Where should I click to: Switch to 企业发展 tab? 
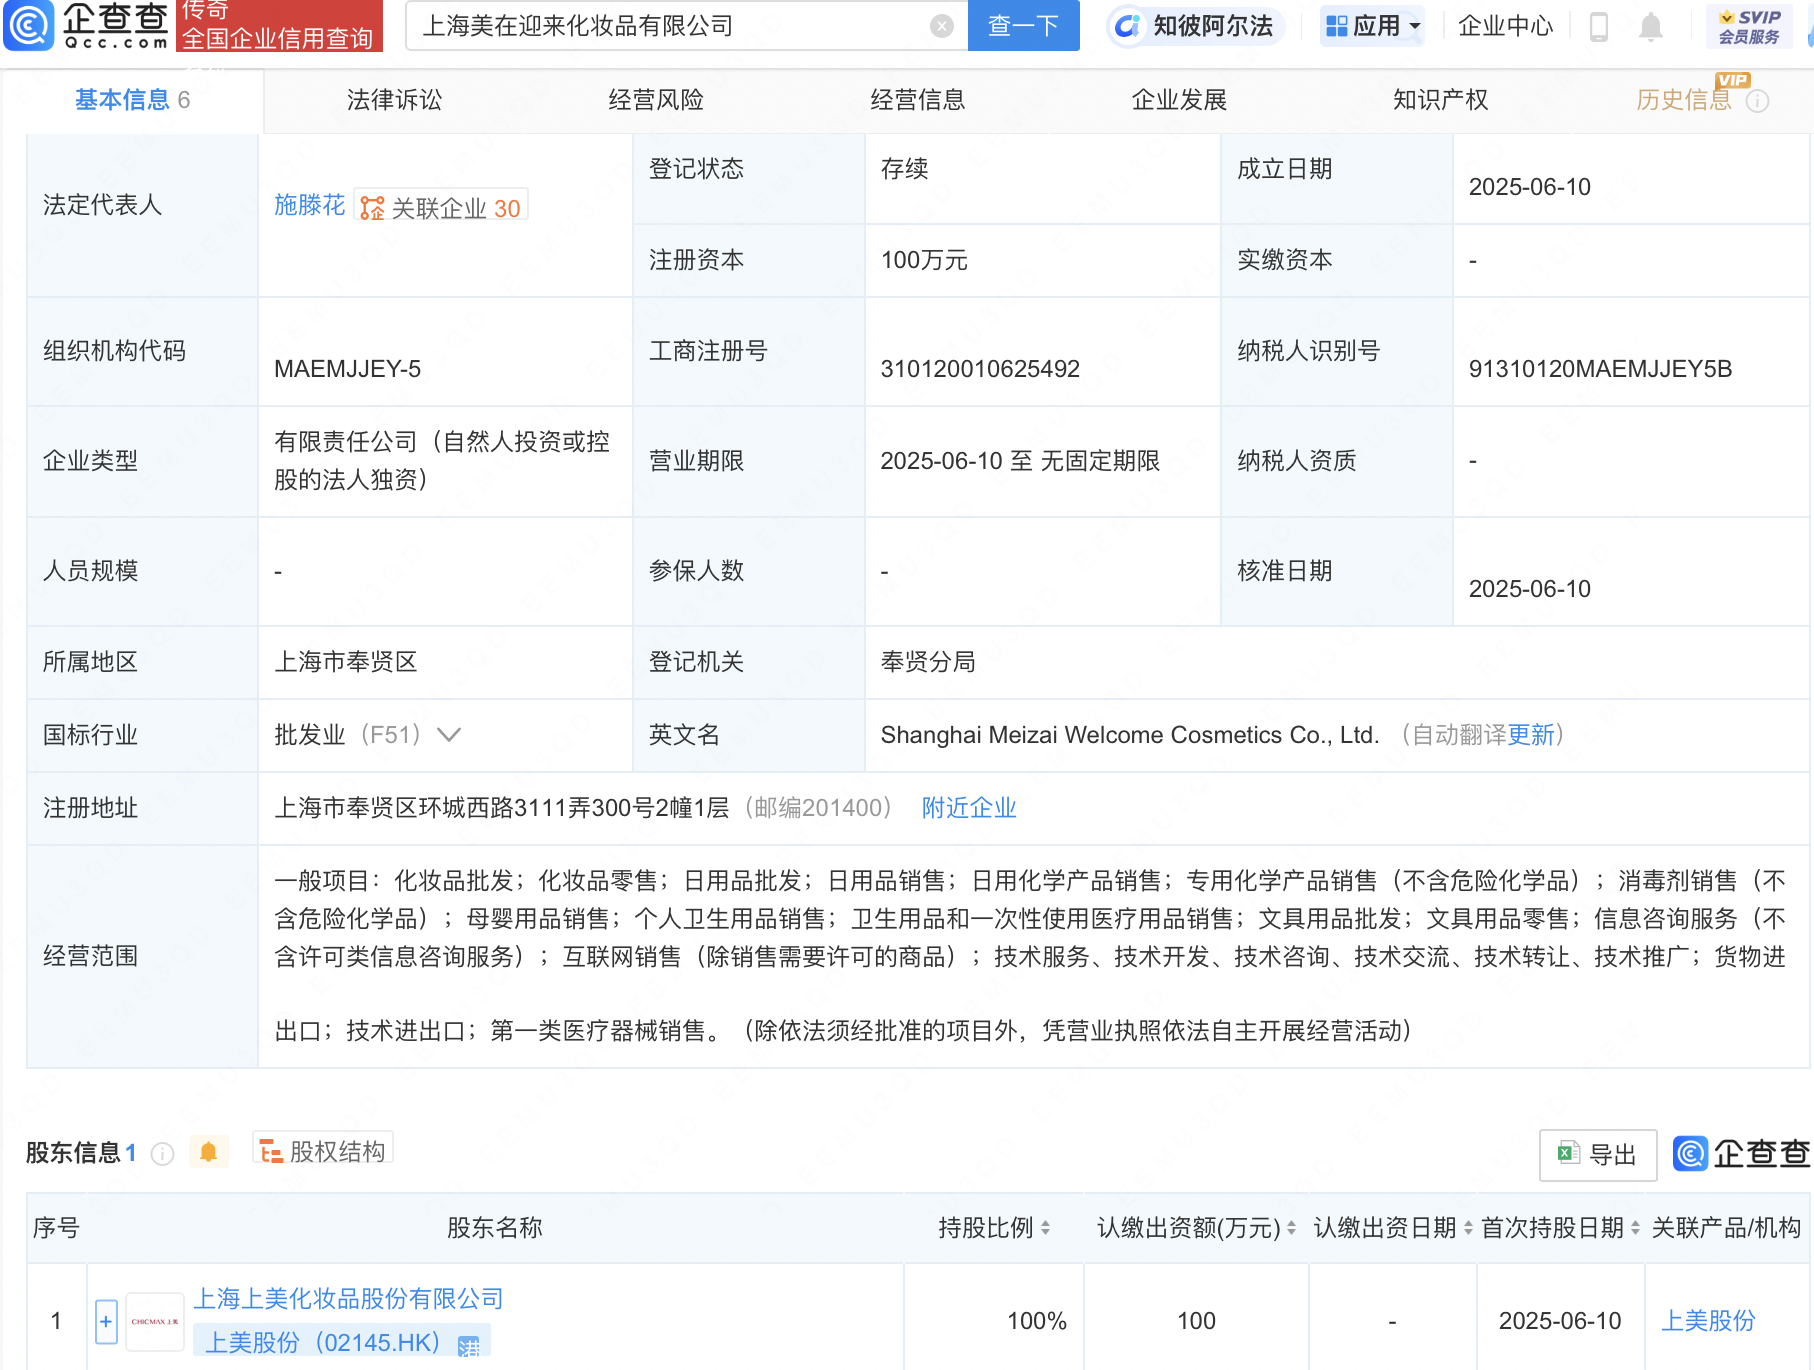coord(1179,100)
